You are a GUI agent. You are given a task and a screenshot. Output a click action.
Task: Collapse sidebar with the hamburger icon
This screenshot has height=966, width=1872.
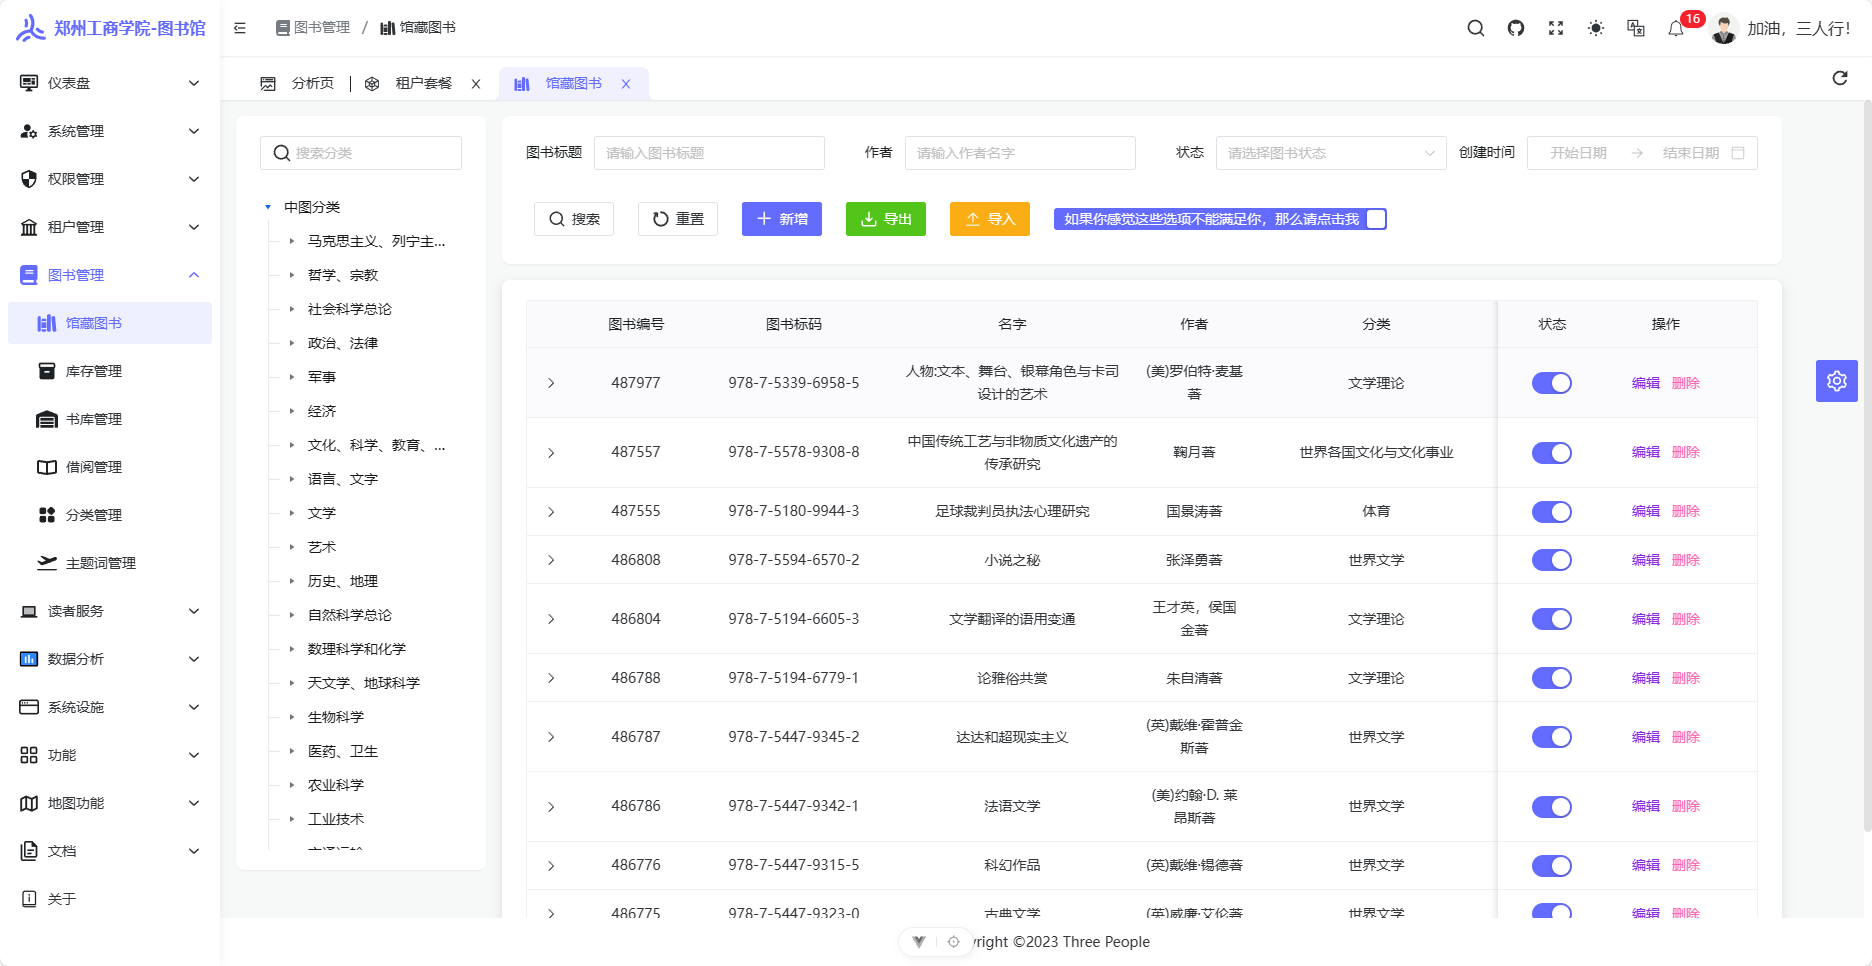coord(240,28)
